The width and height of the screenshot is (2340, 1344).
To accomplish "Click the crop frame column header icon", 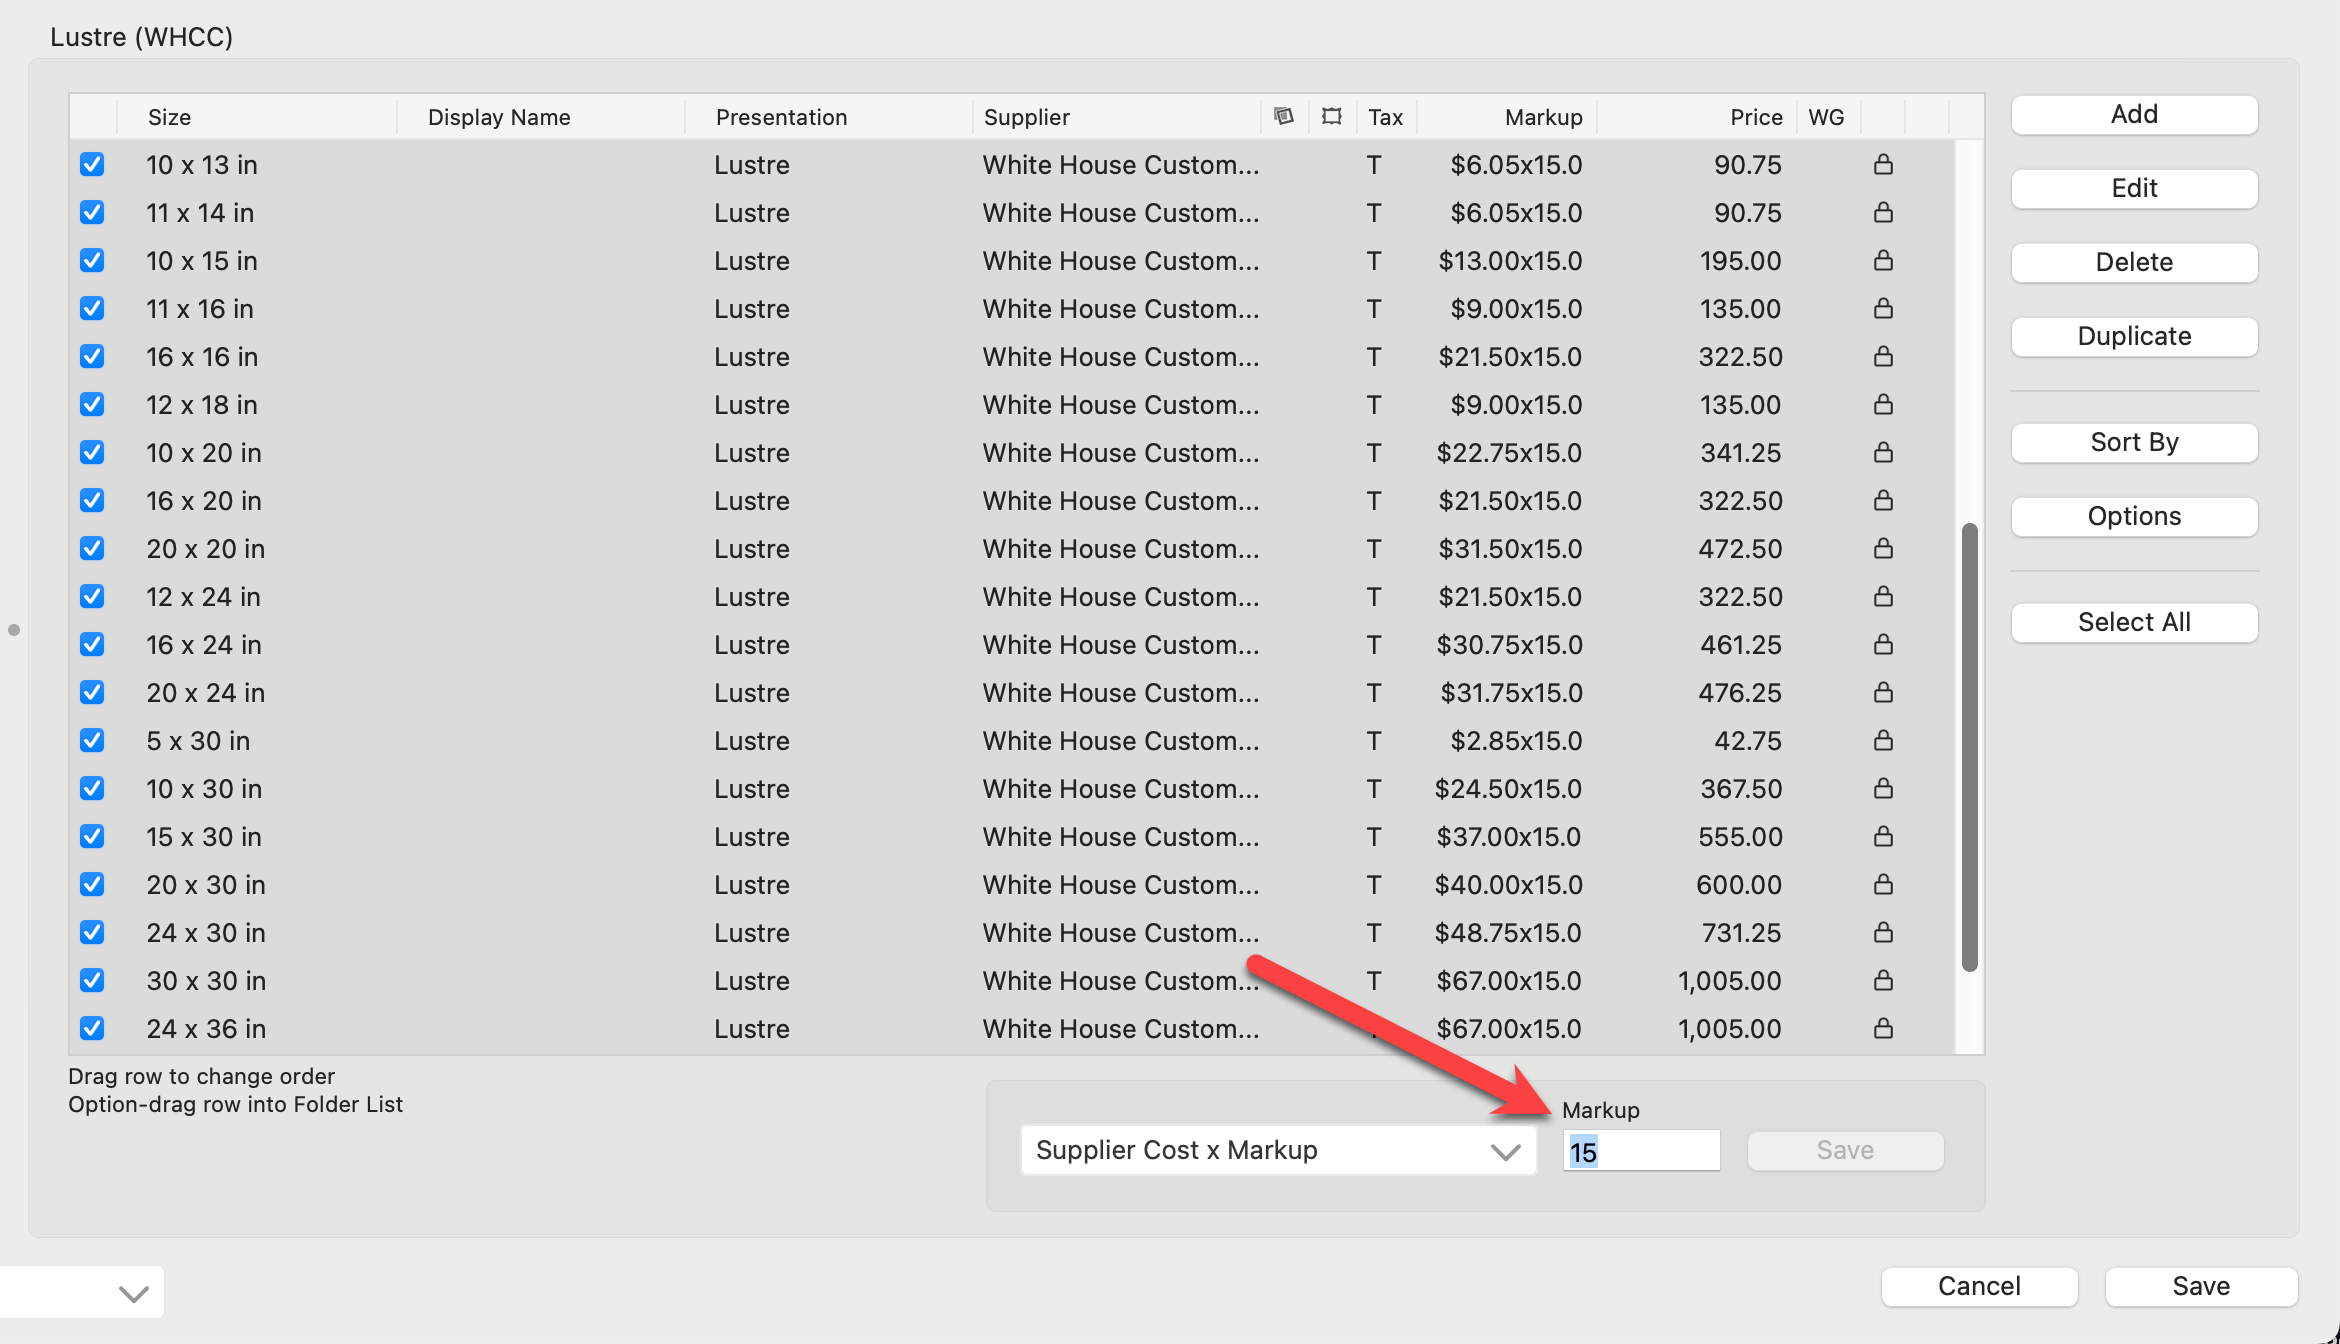I will tap(1331, 116).
